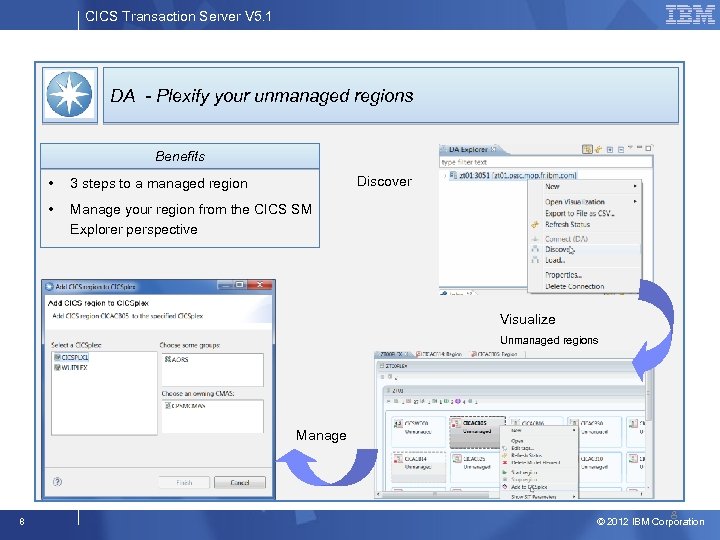Click the CICAC305 region card icon
The width and height of the screenshot is (720, 540).
[456, 424]
